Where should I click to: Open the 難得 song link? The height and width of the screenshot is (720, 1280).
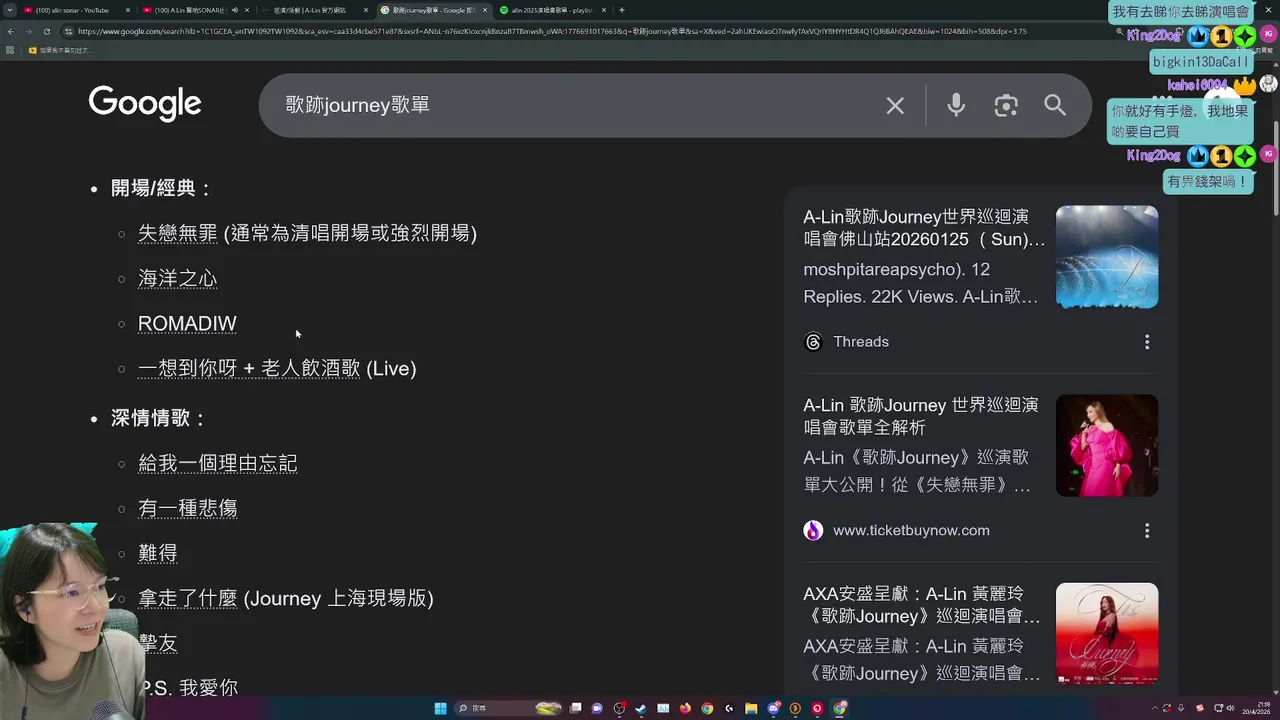click(x=157, y=553)
